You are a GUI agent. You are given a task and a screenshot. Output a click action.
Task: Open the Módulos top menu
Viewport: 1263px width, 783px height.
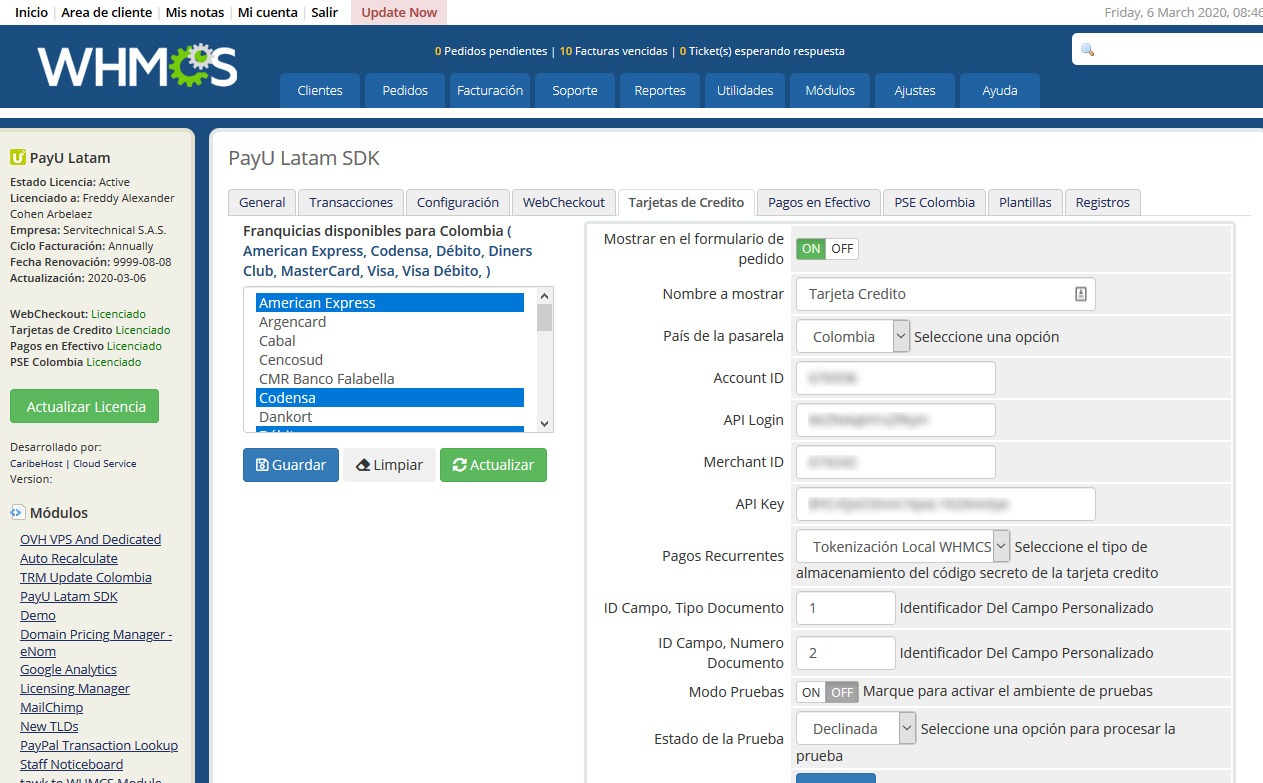click(x=830, y=90)
